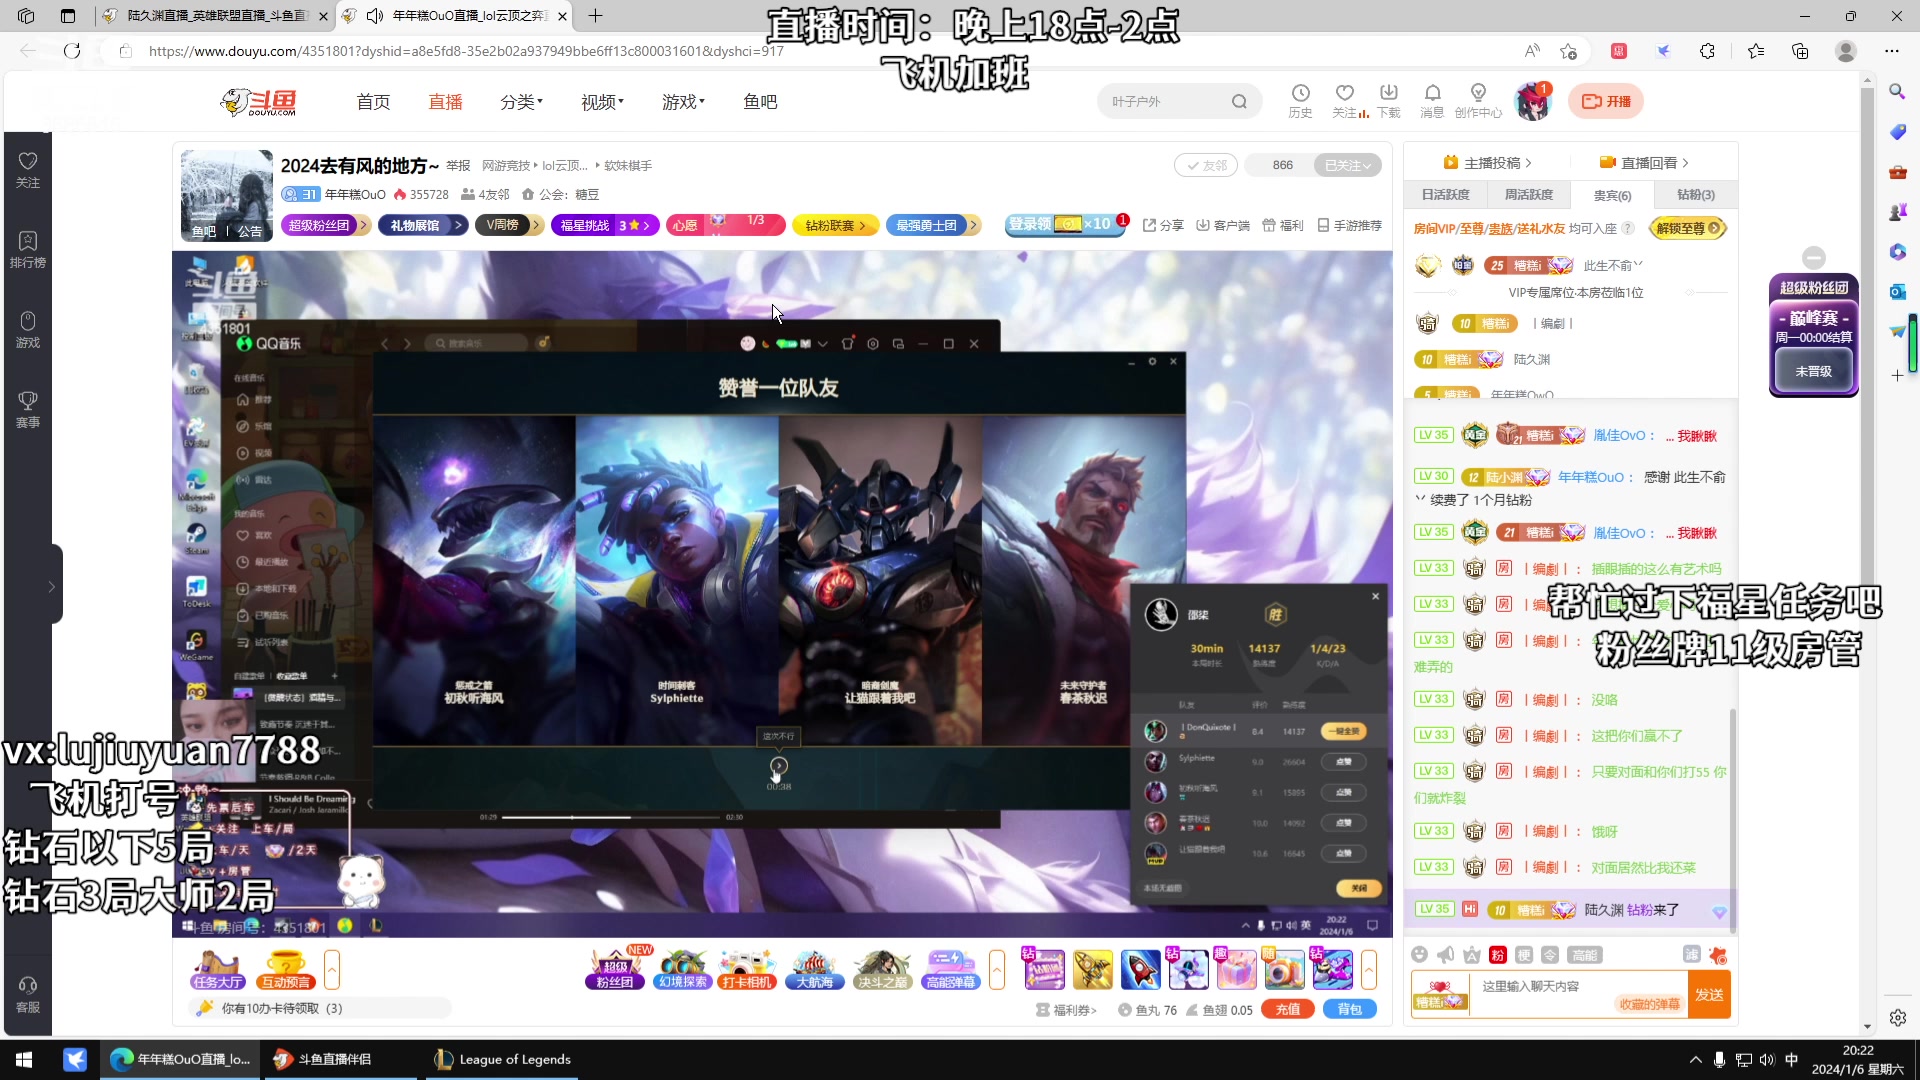
Task: Toggle the 已关注 follow status button
Action: (x=1348, y=165)
